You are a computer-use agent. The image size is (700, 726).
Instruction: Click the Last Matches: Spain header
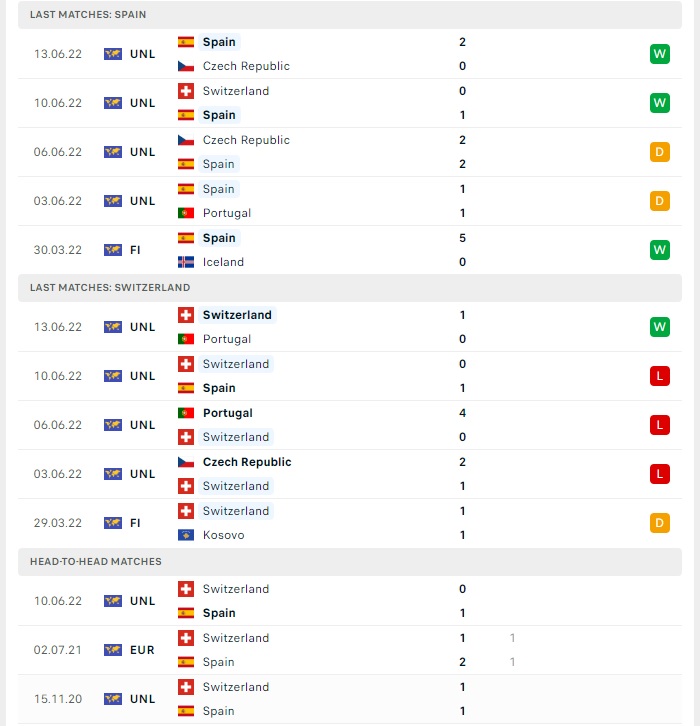tap(350, 14)
